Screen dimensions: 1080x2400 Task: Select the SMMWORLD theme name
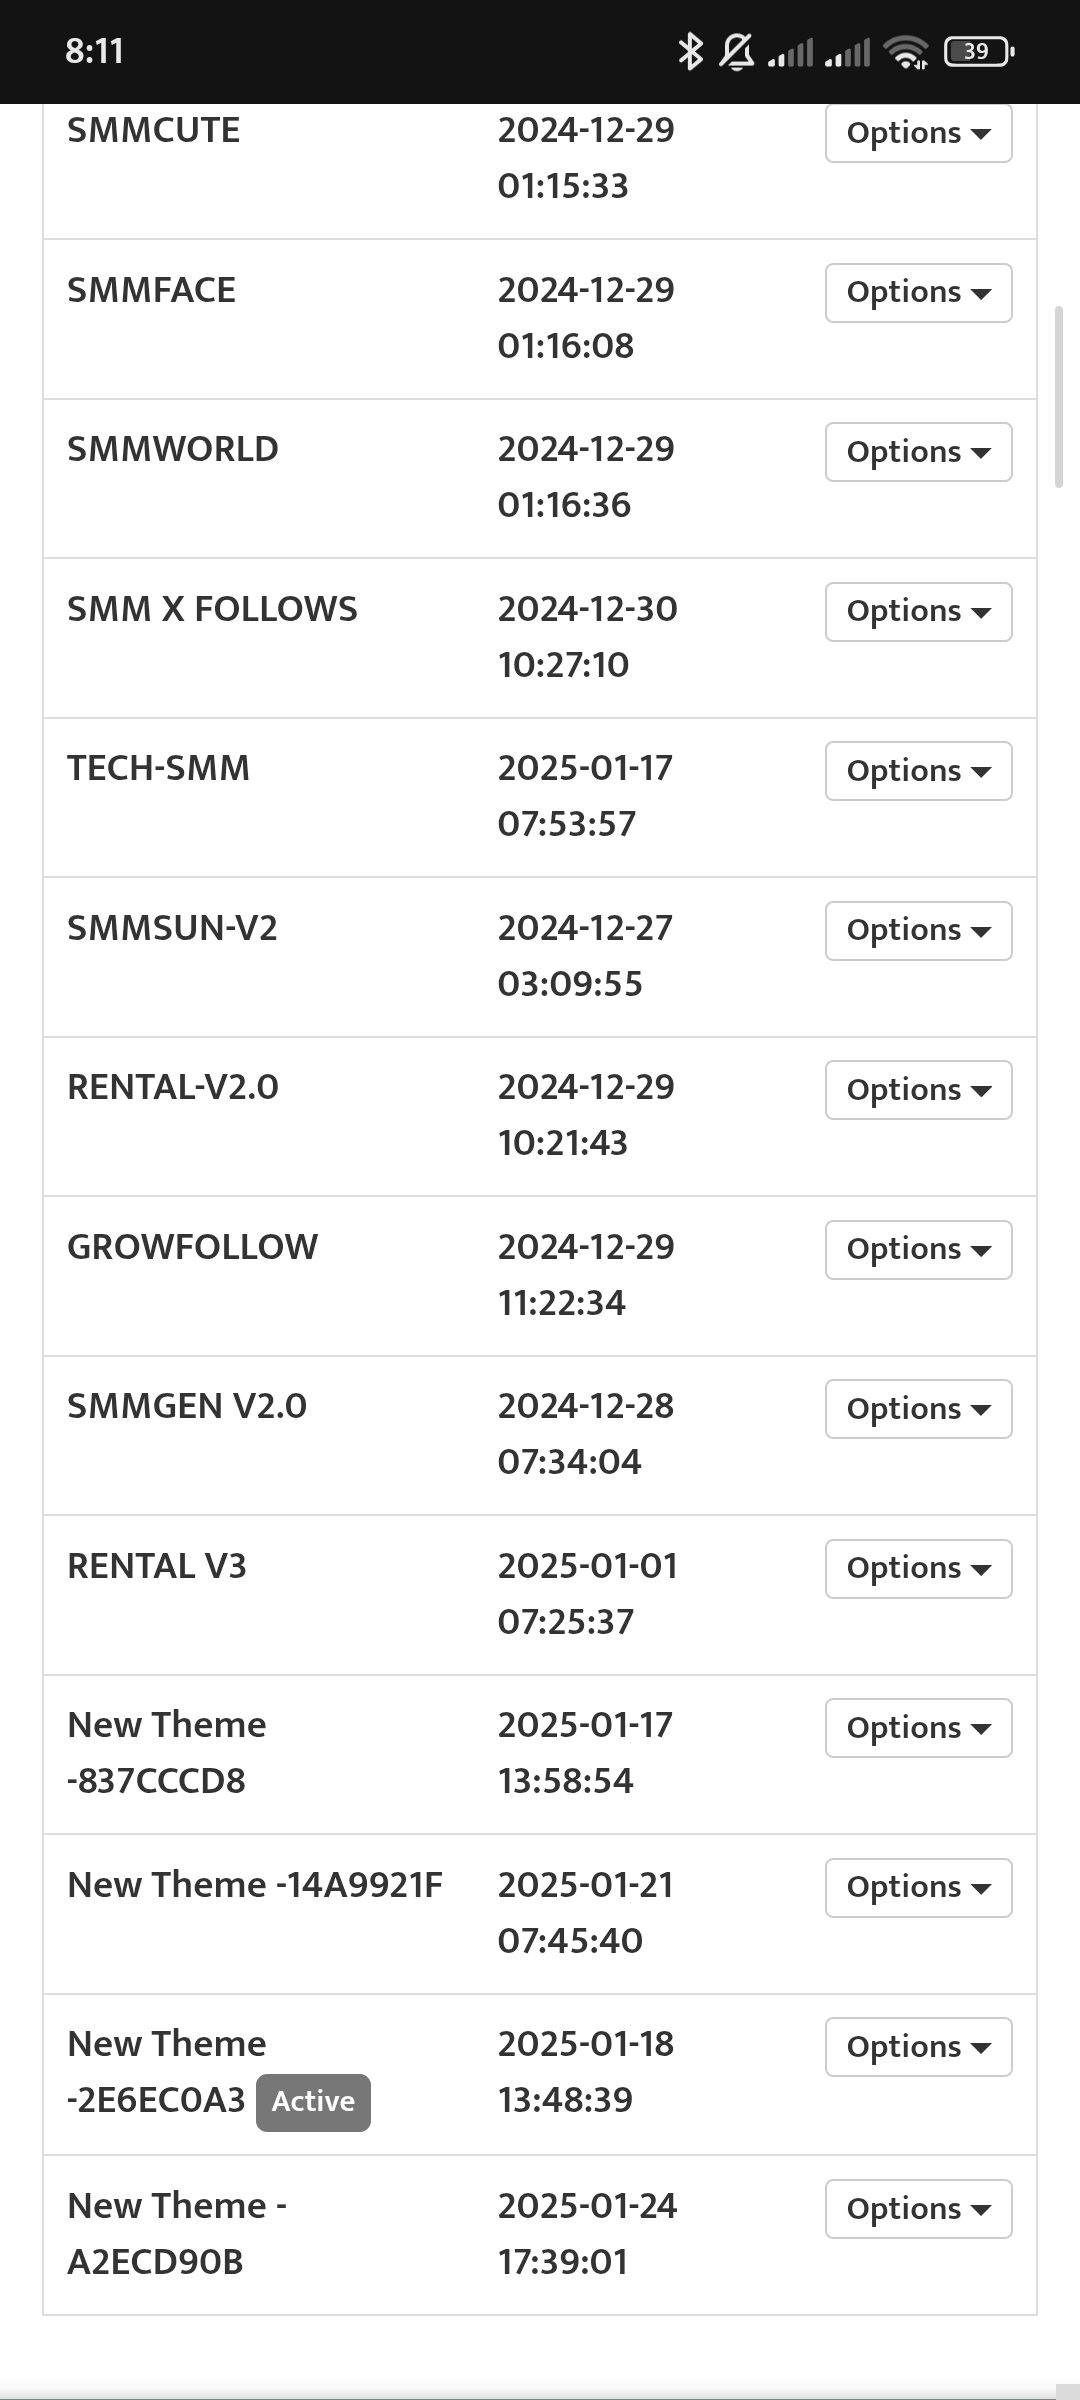(x=173, y=450)
